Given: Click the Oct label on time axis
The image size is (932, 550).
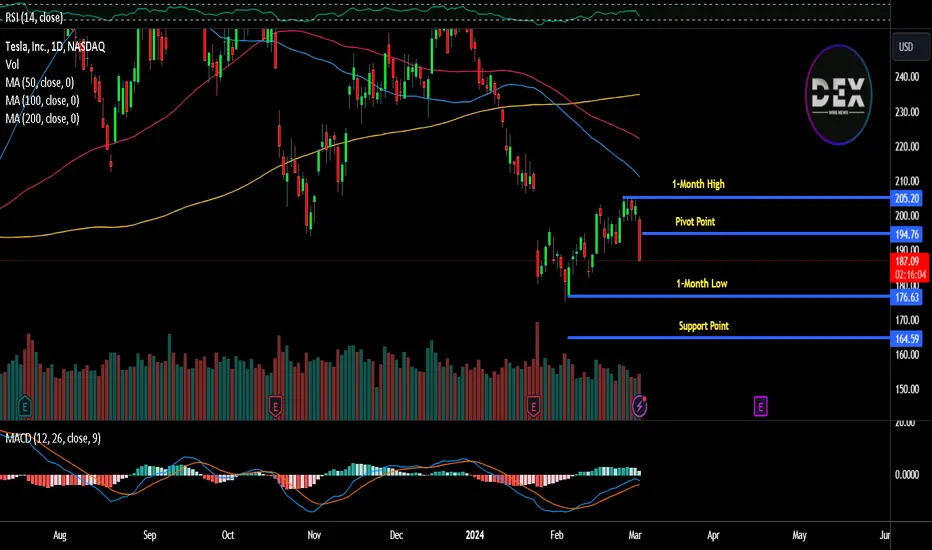Looking at the screenshot, I should pos(228,535).
